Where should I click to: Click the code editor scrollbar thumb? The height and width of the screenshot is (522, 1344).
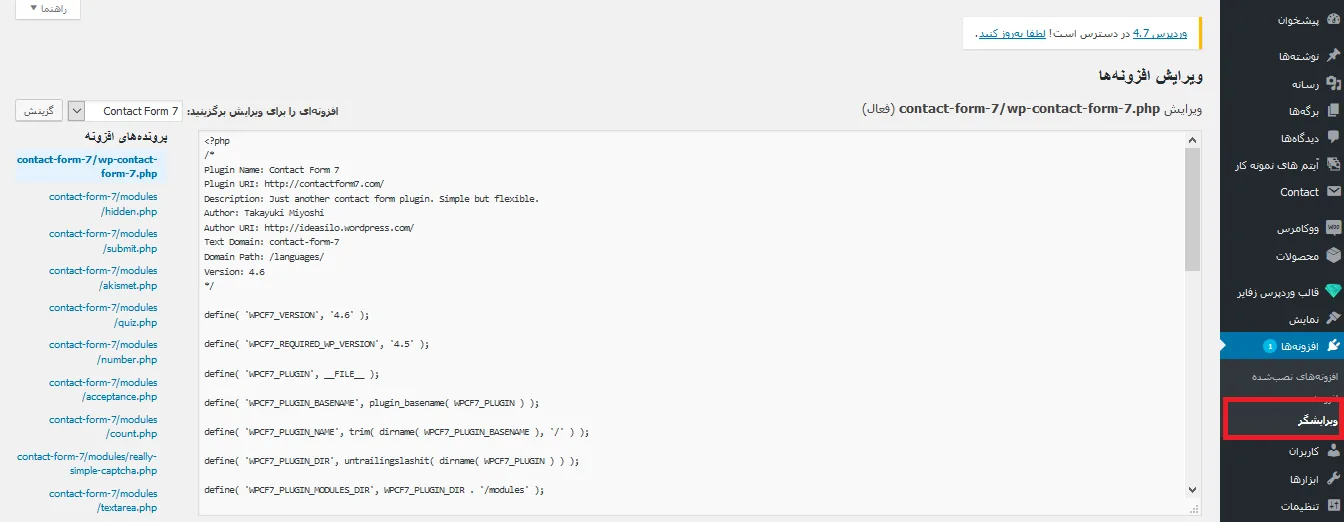pyautogui.click(x=1192, y=210)
